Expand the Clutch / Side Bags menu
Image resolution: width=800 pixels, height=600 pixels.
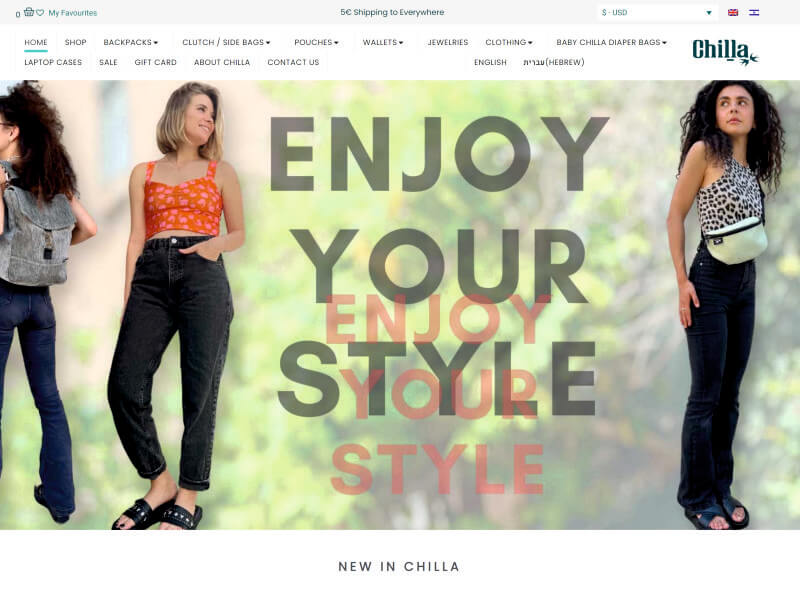point(226,42)
